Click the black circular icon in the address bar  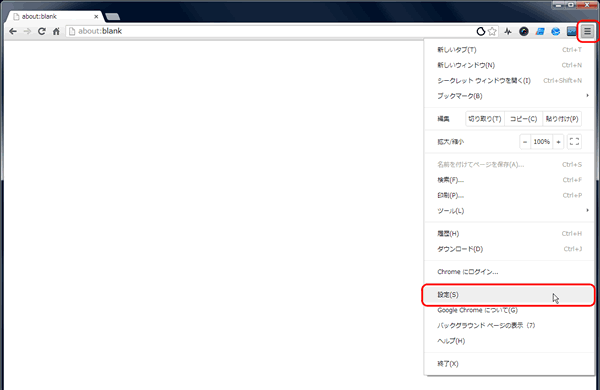[481, 31]
